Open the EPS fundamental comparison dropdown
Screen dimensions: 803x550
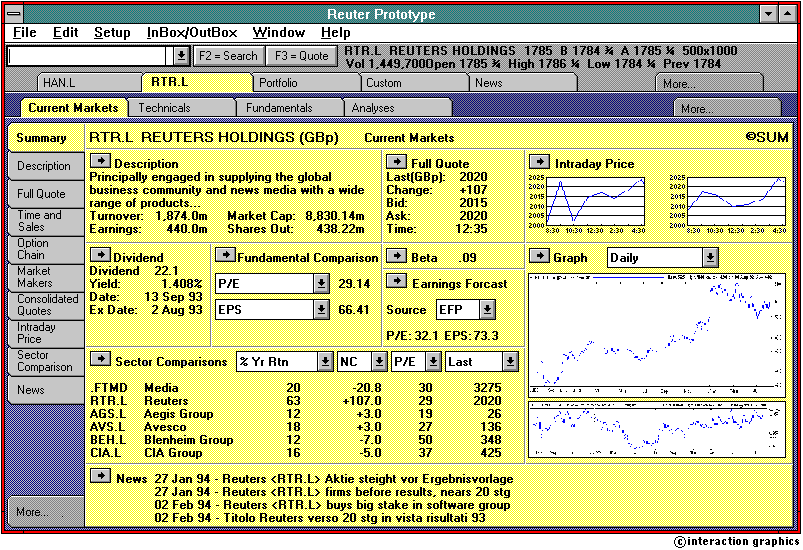[x=321, y=310]
